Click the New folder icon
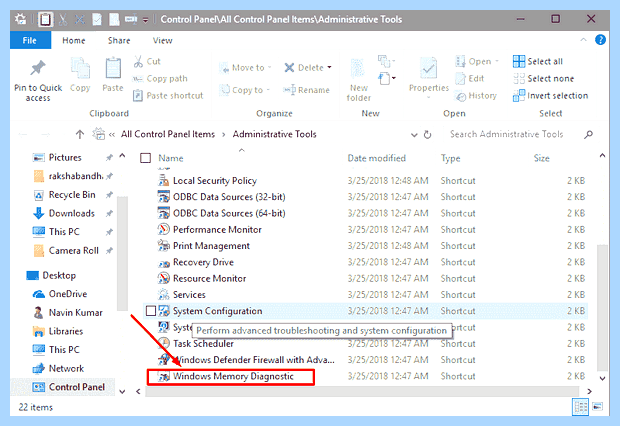 click(358, 68)
